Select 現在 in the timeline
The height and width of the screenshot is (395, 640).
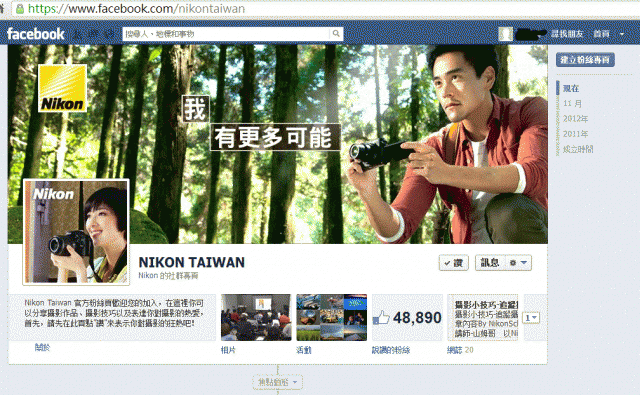[571, 88]
